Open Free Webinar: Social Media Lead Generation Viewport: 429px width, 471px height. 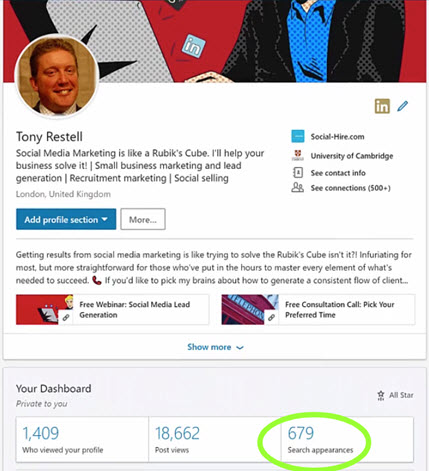pos(112,310)
